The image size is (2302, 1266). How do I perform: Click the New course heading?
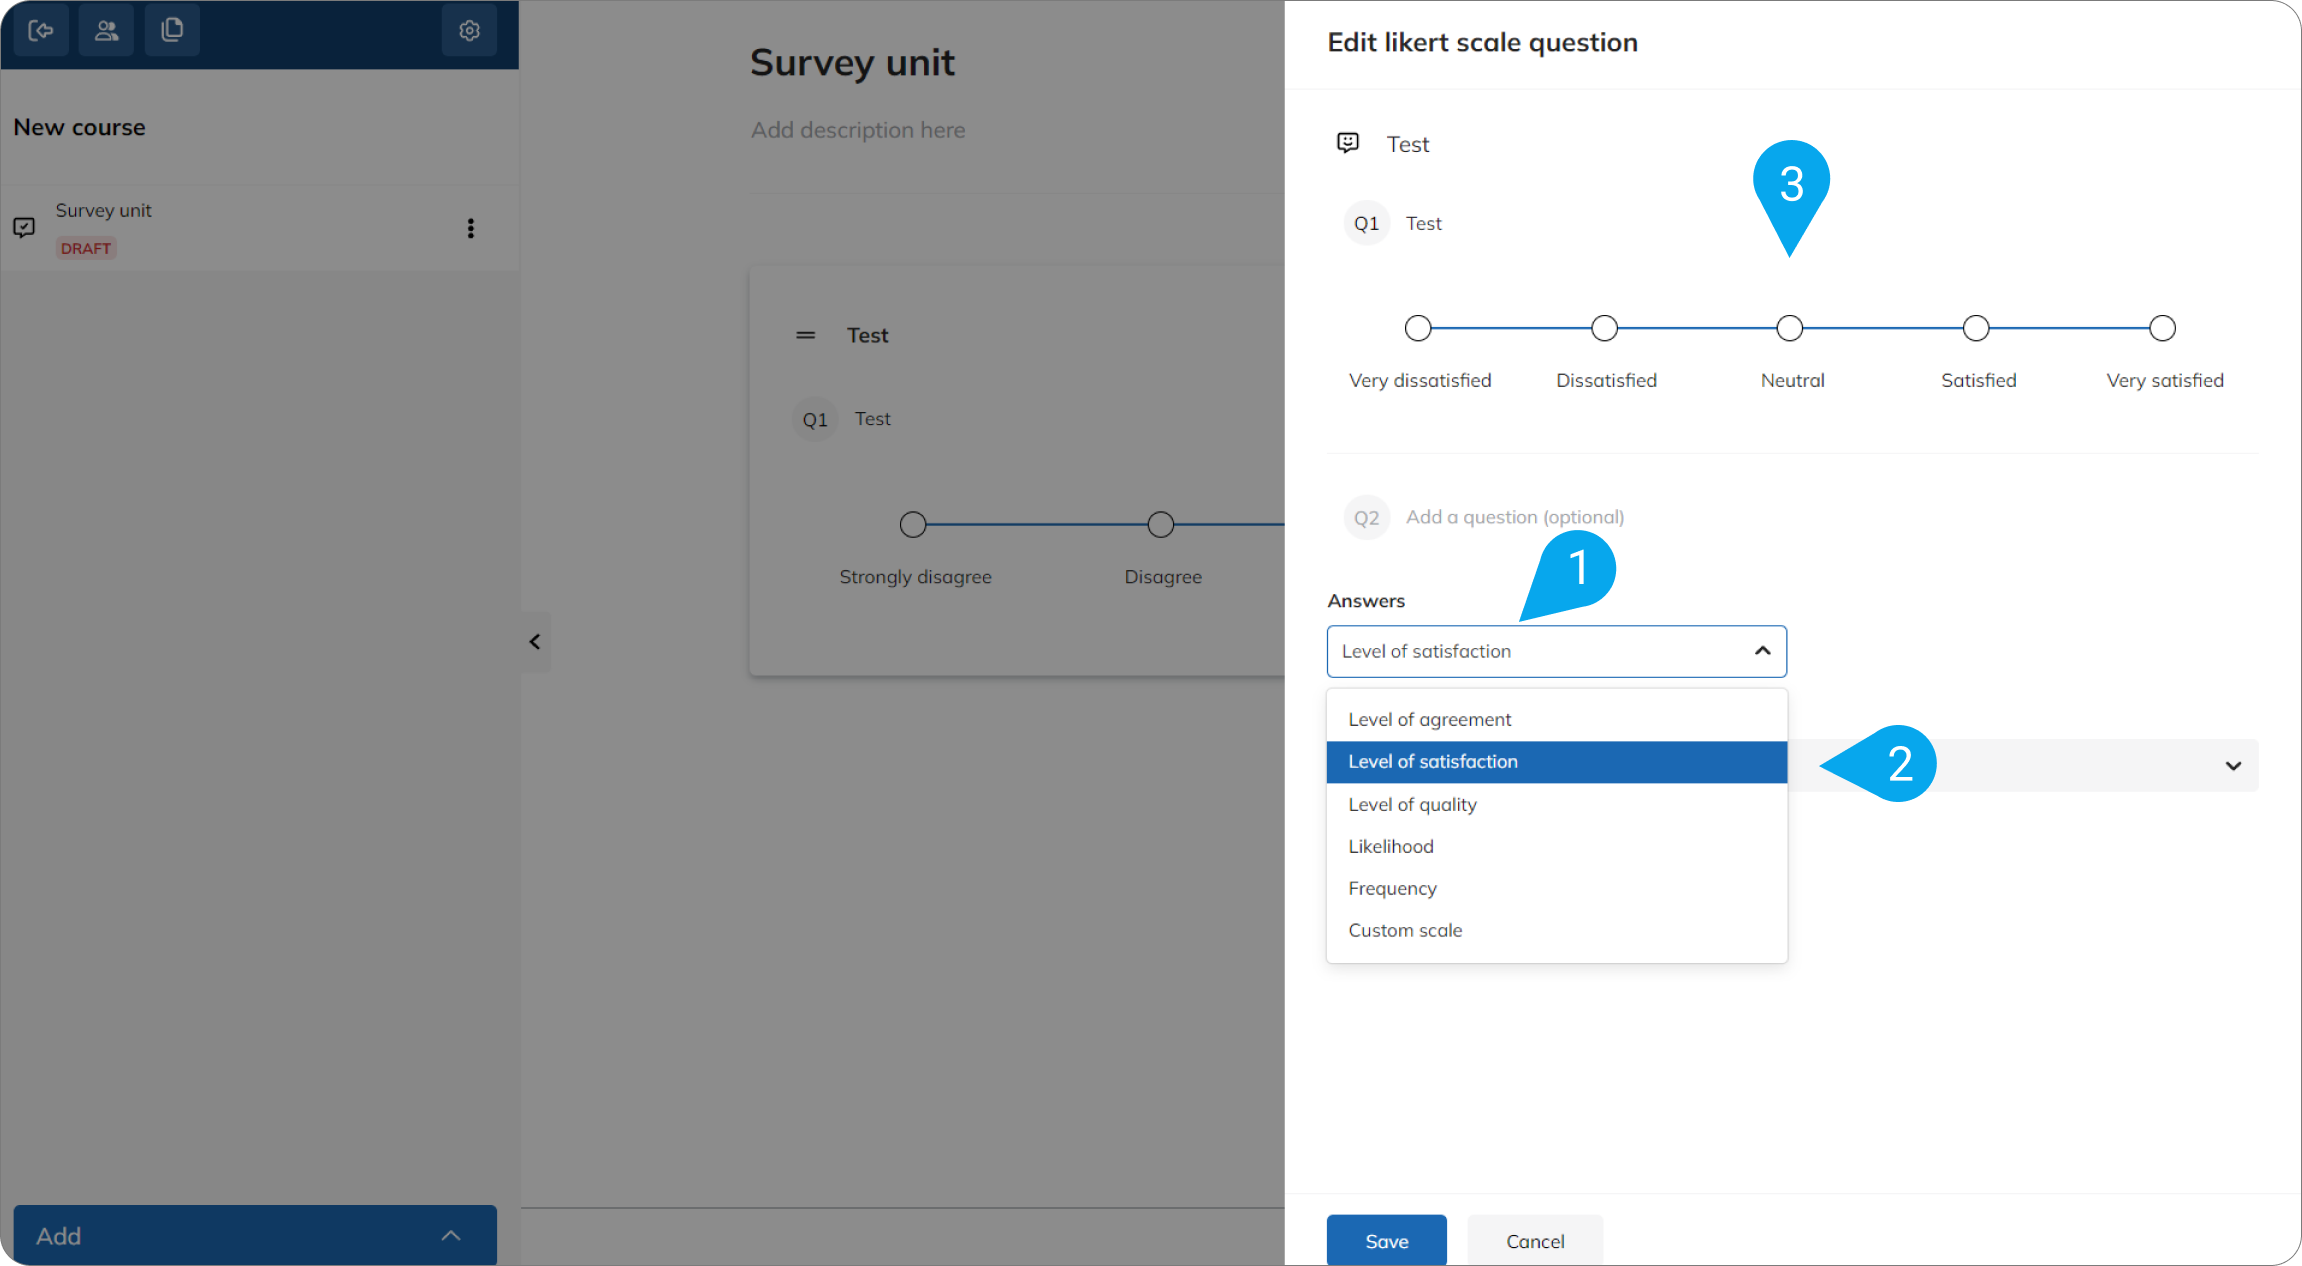click(x=79, y=127)
